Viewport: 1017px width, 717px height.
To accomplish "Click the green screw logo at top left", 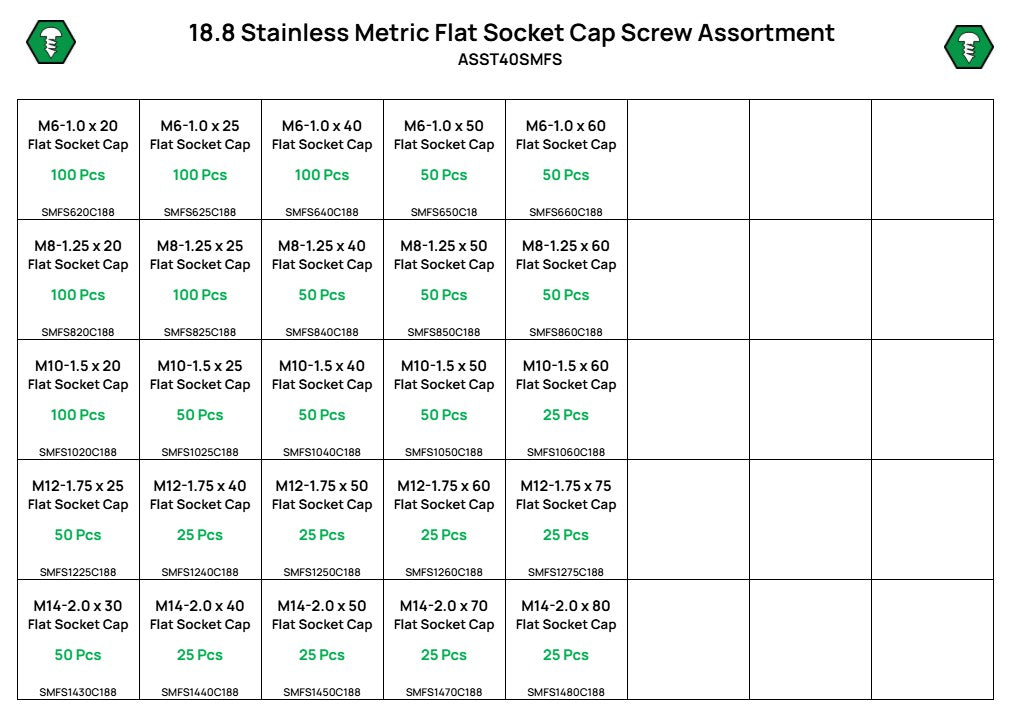I will pyautogui.click(x=51, y=42).
